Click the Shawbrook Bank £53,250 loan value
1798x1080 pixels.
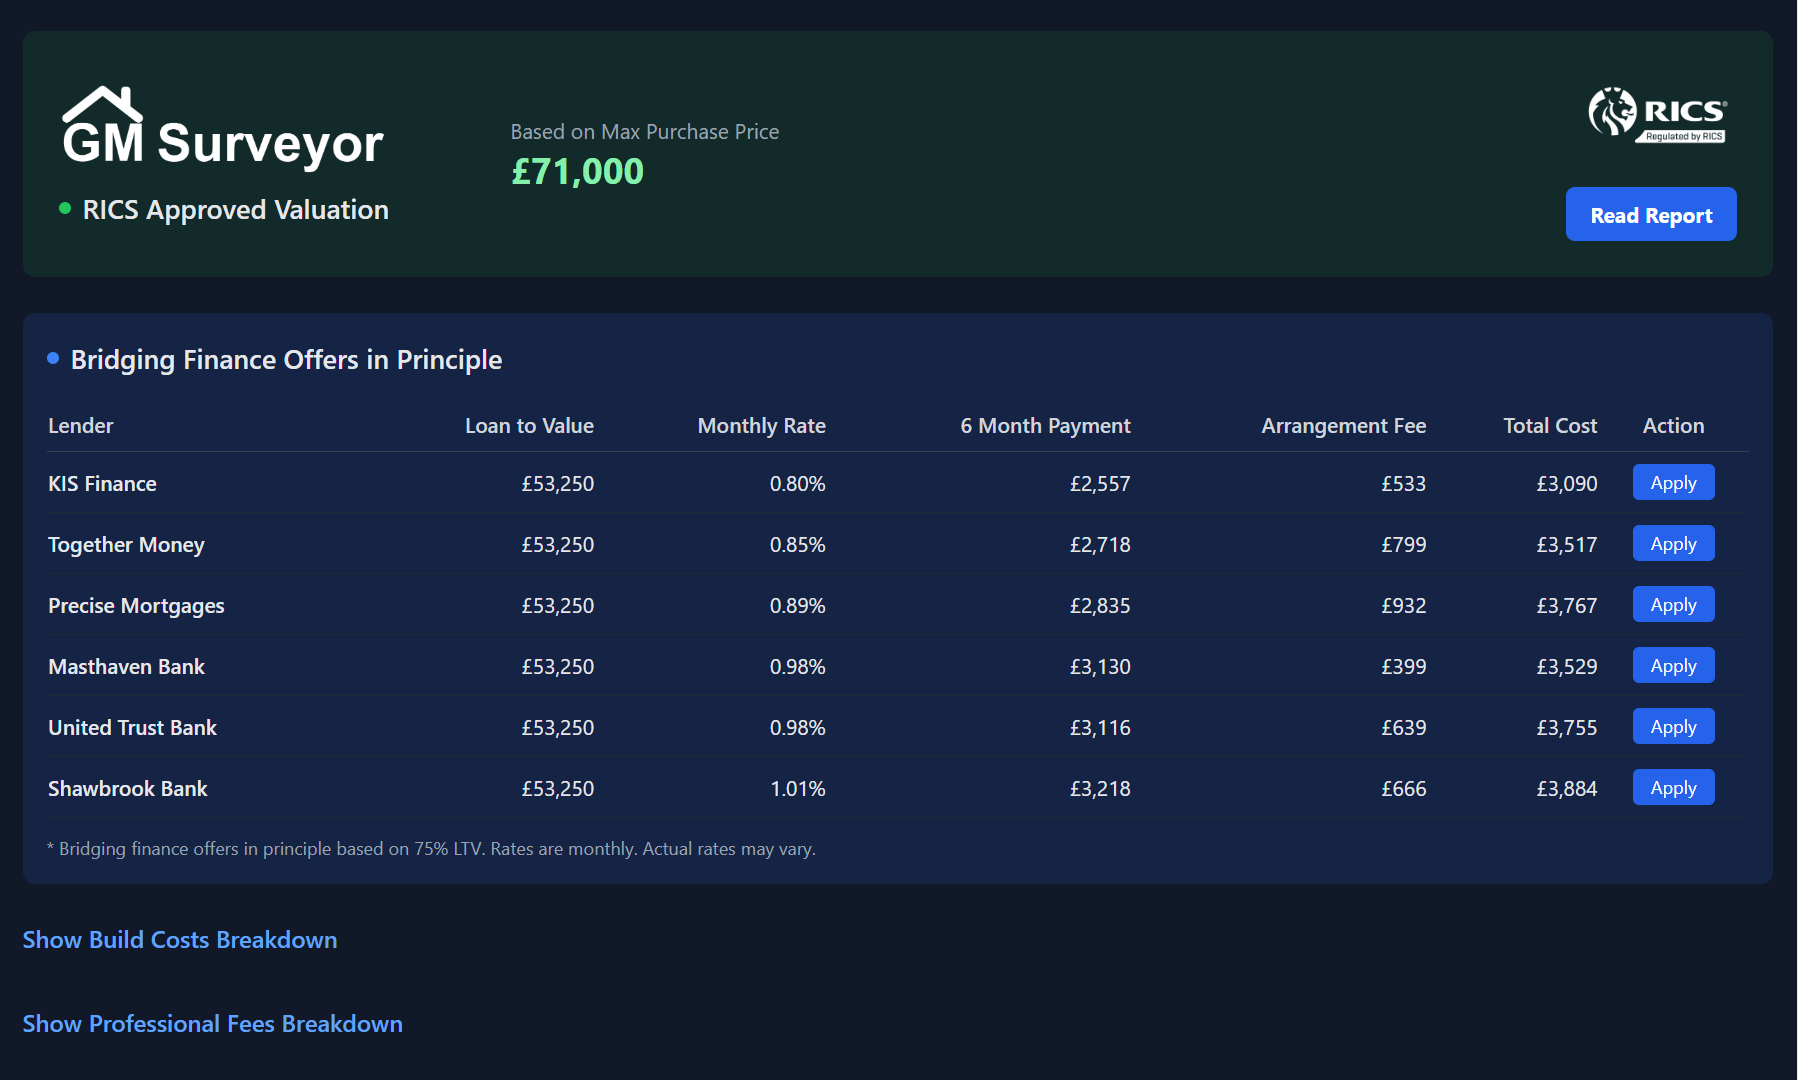pyautogui.click(x=557, y=789)
